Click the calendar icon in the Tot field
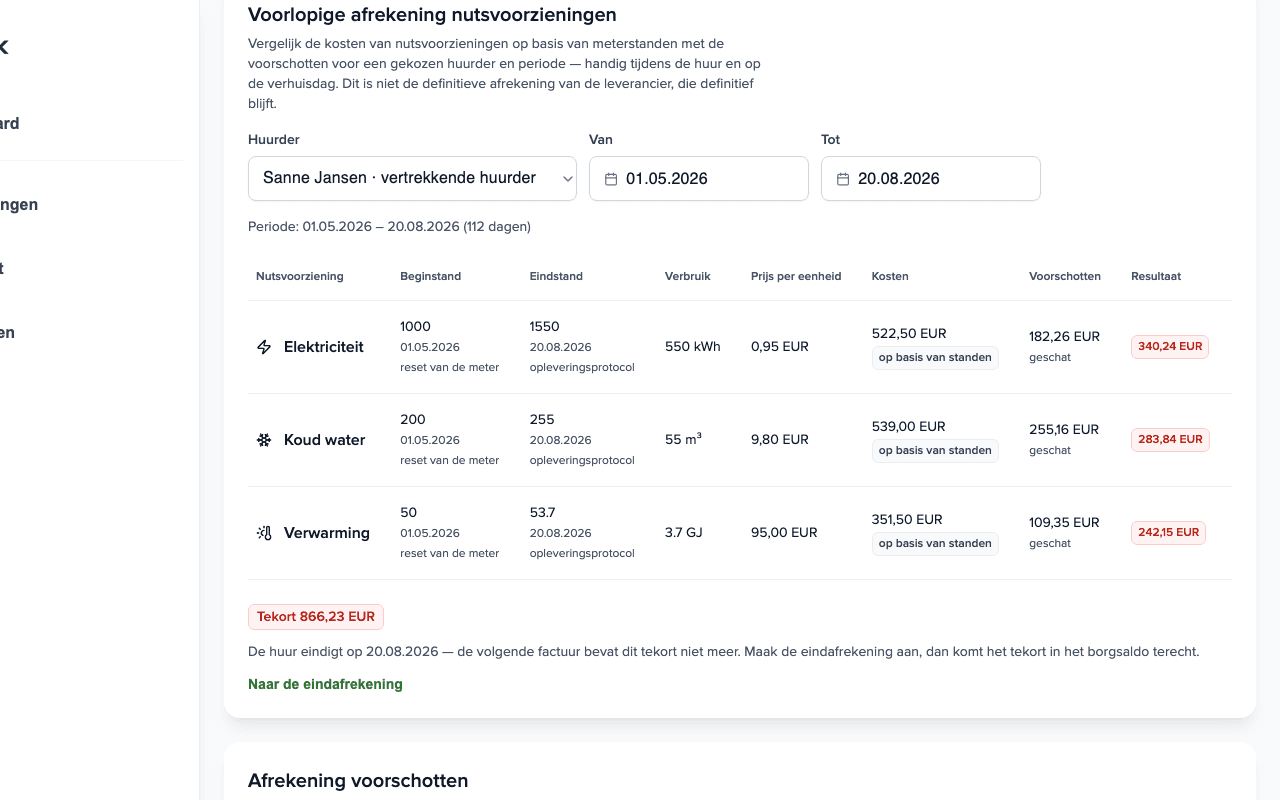Screen dimensions: 1280x800 (x=843, y=179)
